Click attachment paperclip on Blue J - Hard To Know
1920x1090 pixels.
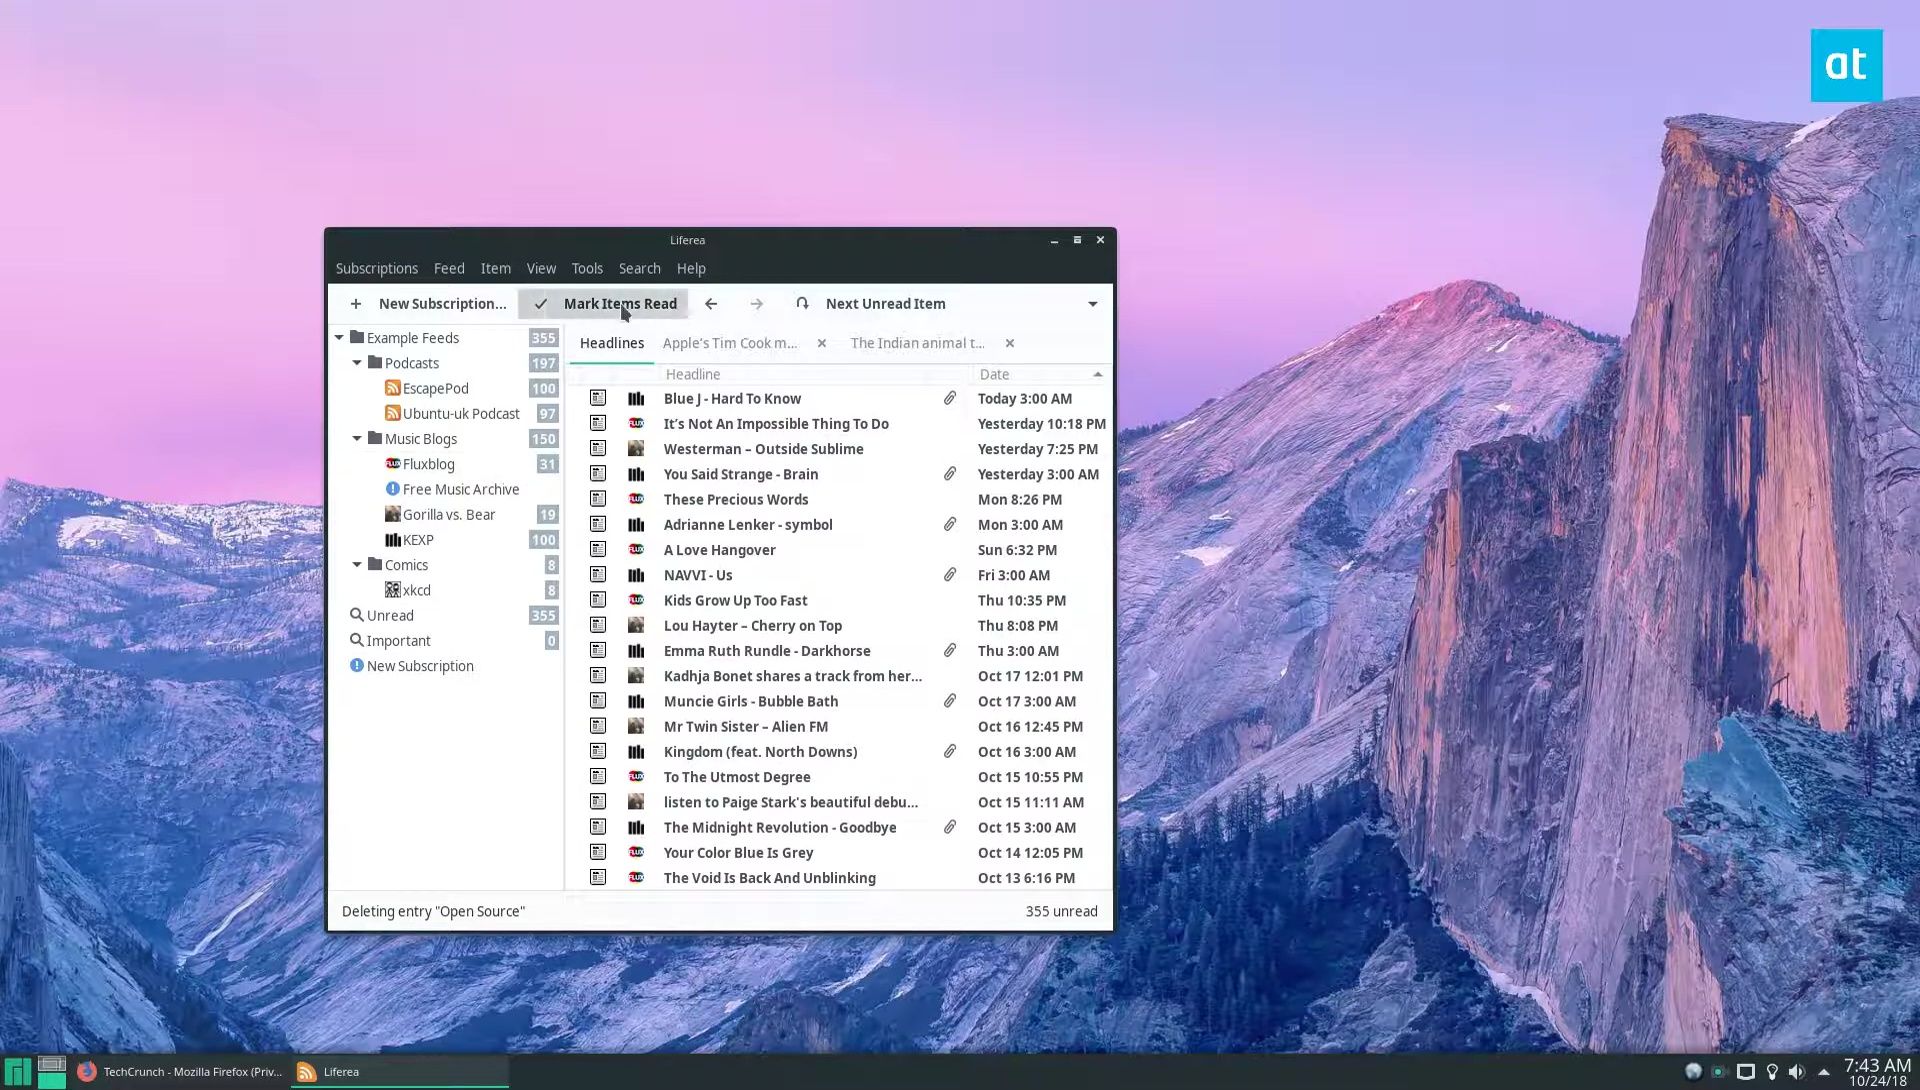point(950,398)
